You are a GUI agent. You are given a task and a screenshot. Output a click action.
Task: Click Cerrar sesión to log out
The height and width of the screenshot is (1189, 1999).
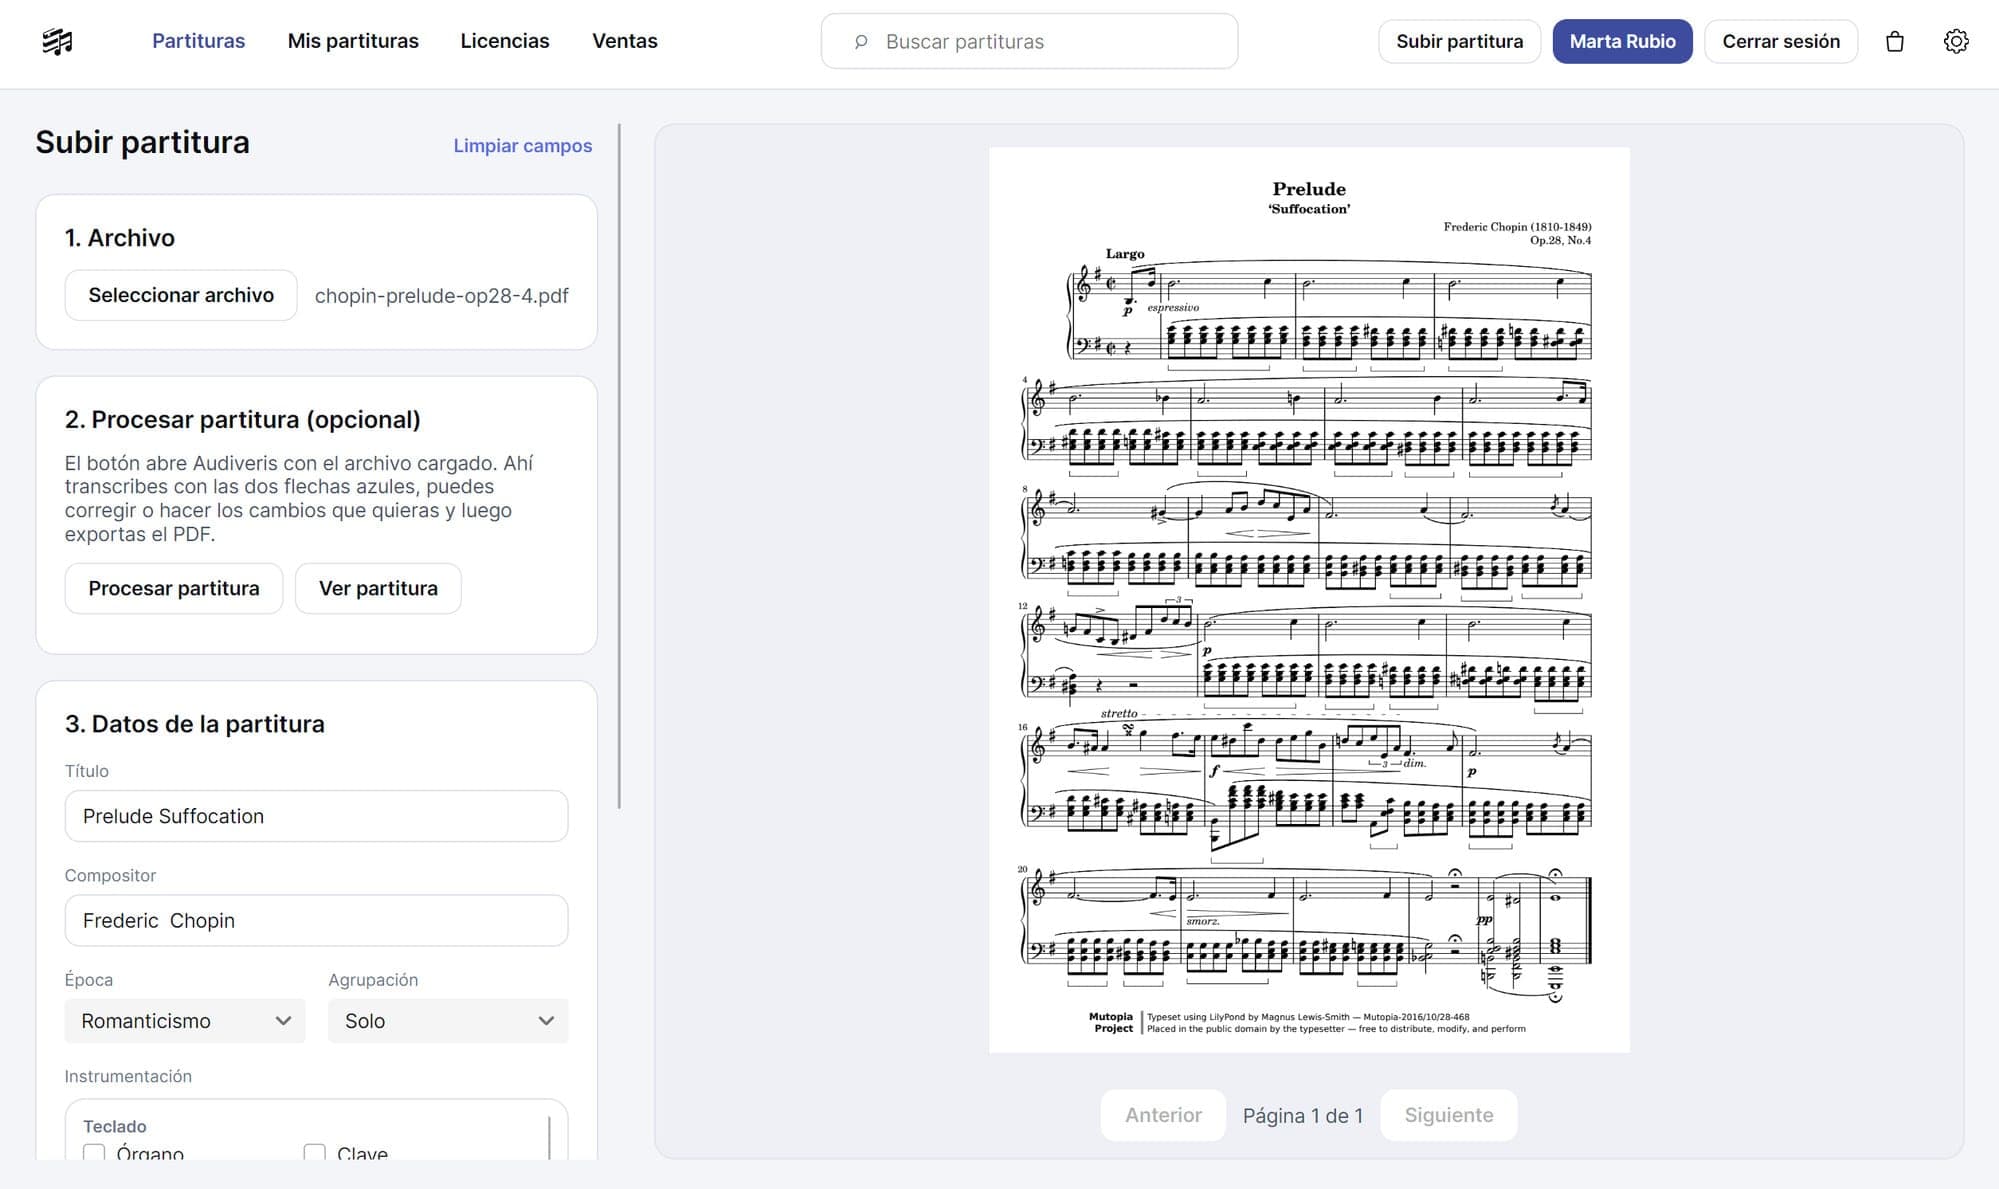tap(1781, 42)
